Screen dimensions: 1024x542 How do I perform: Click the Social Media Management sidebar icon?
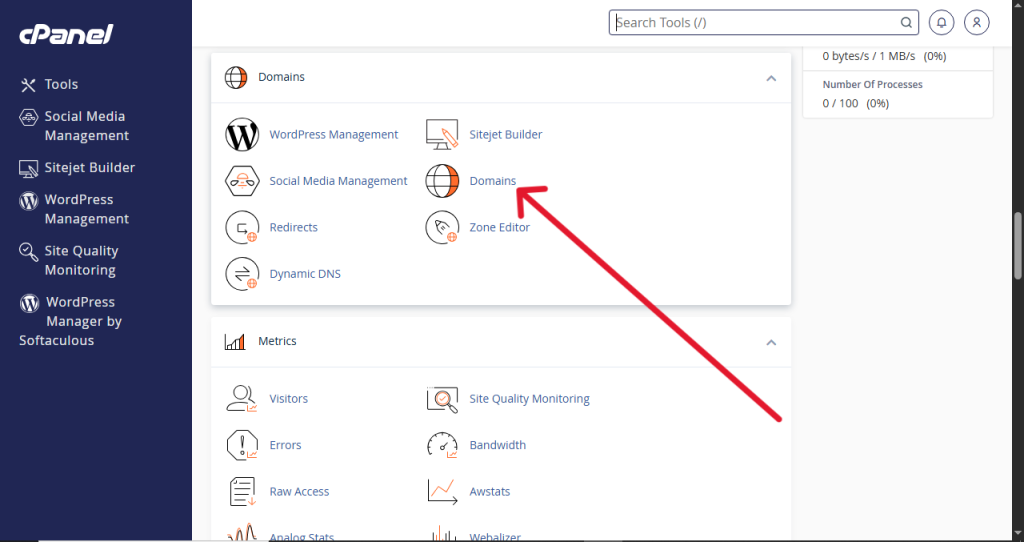coord(28,117)
